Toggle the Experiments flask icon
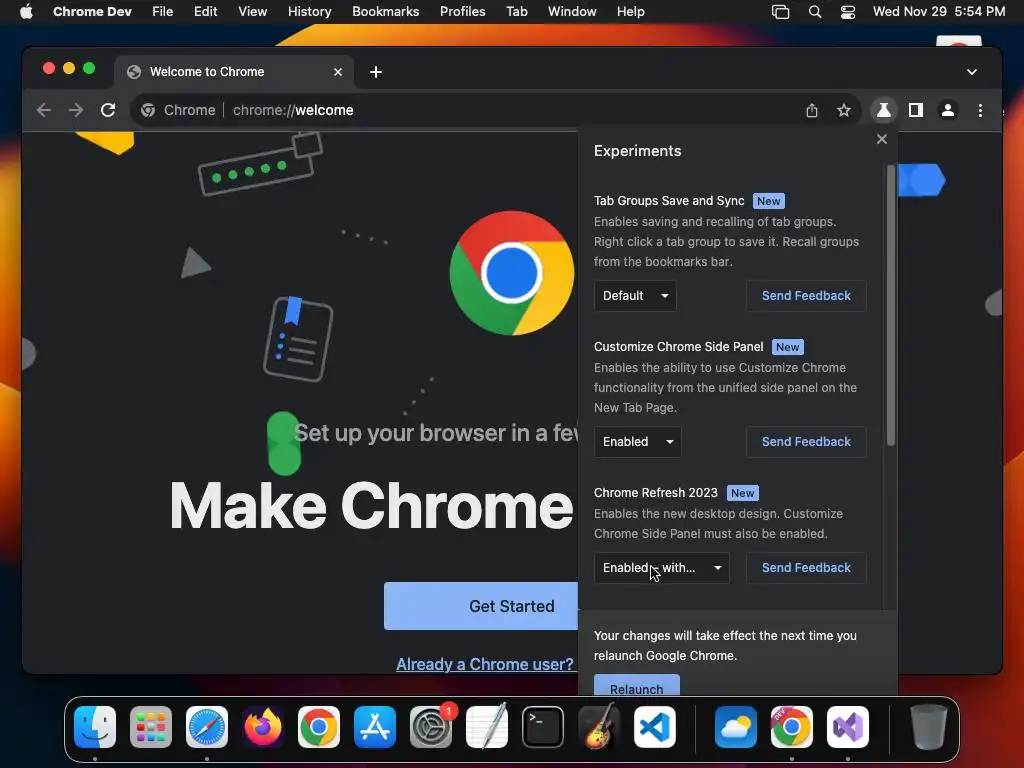 (884, 110)
